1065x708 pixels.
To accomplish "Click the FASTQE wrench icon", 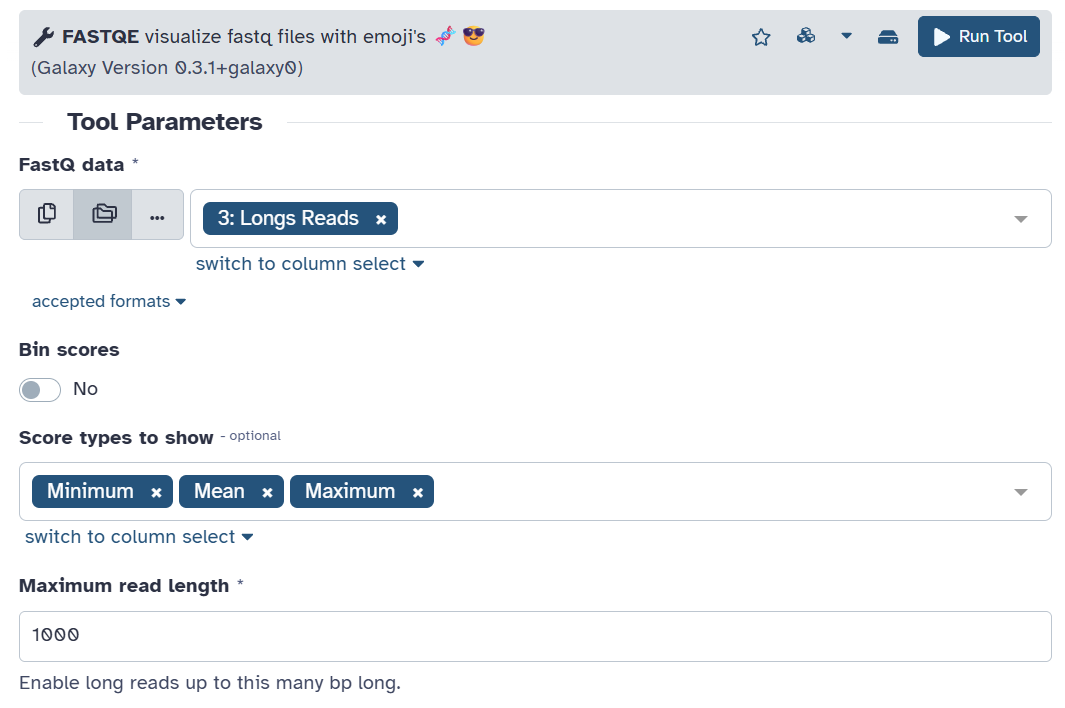I will click(43, 37).
